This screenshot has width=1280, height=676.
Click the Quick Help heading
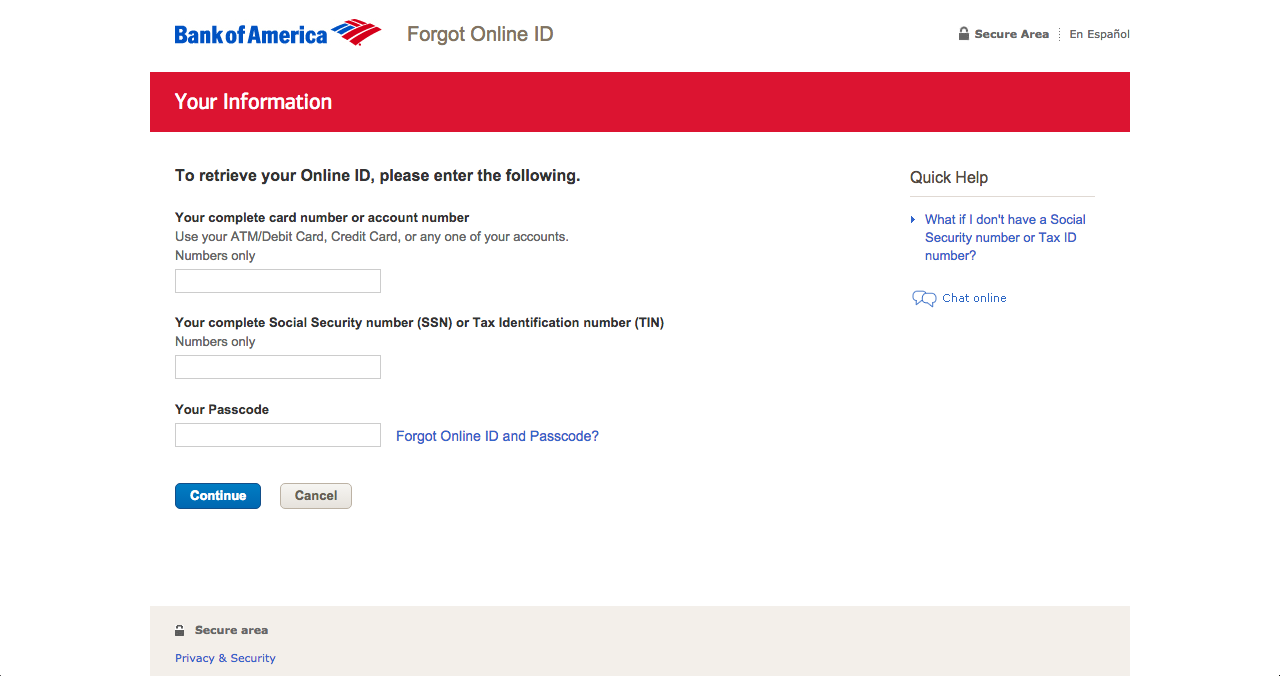pyautogui.click(x=948, y=177)
